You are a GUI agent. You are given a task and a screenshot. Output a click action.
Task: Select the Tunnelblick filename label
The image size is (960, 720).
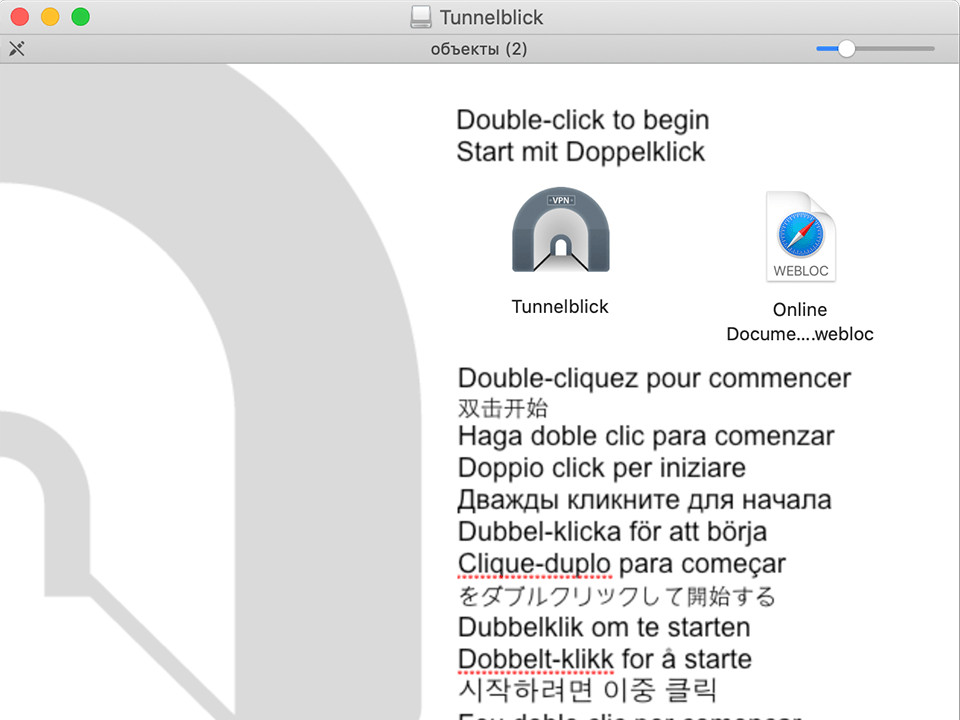click(x=560, y=307)
